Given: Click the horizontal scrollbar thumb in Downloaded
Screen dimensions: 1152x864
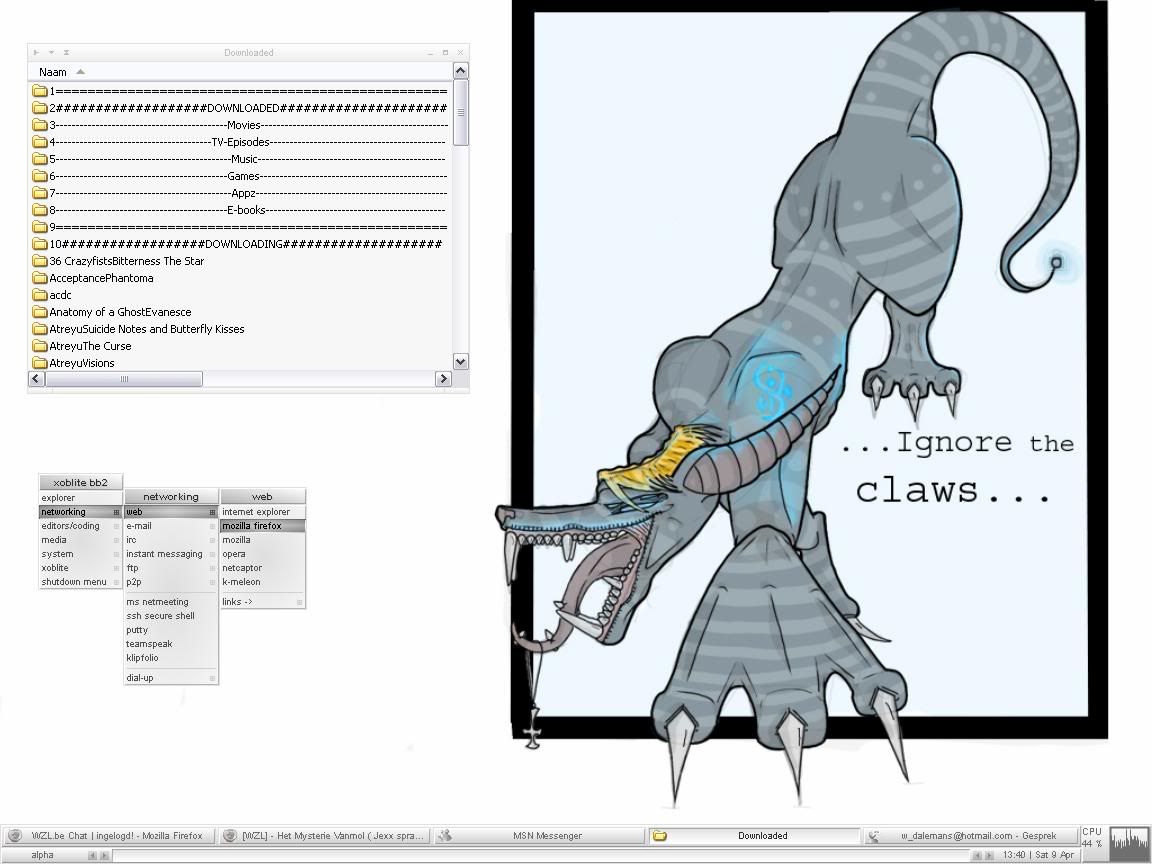Looking at the screenshot, I should (124, 379).
